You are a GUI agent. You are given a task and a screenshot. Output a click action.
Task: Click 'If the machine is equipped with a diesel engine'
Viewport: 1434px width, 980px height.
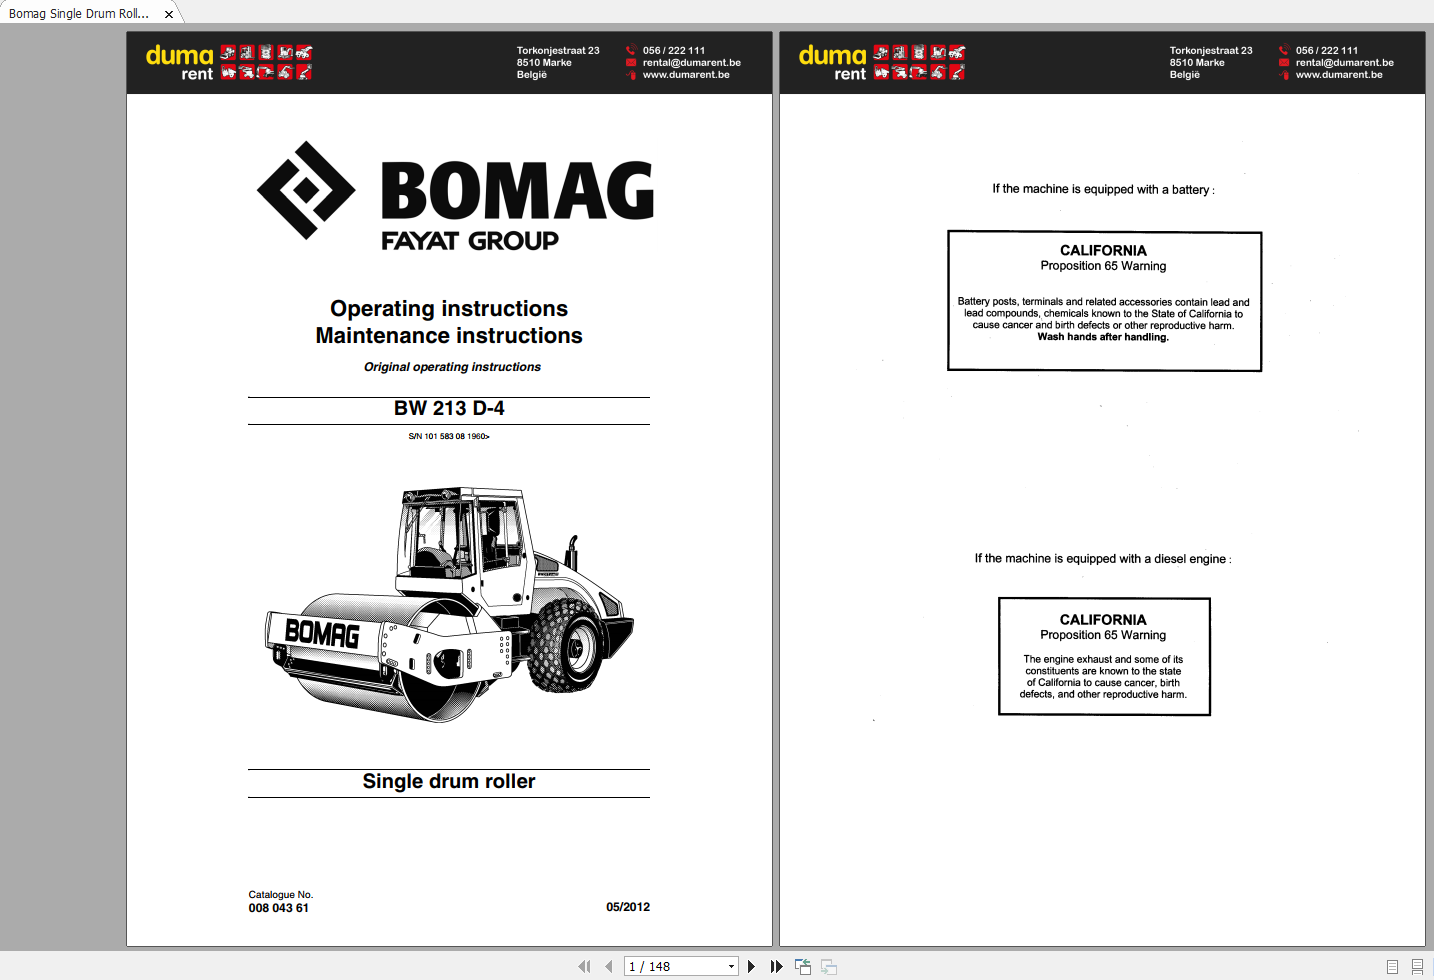point(1103,559)
